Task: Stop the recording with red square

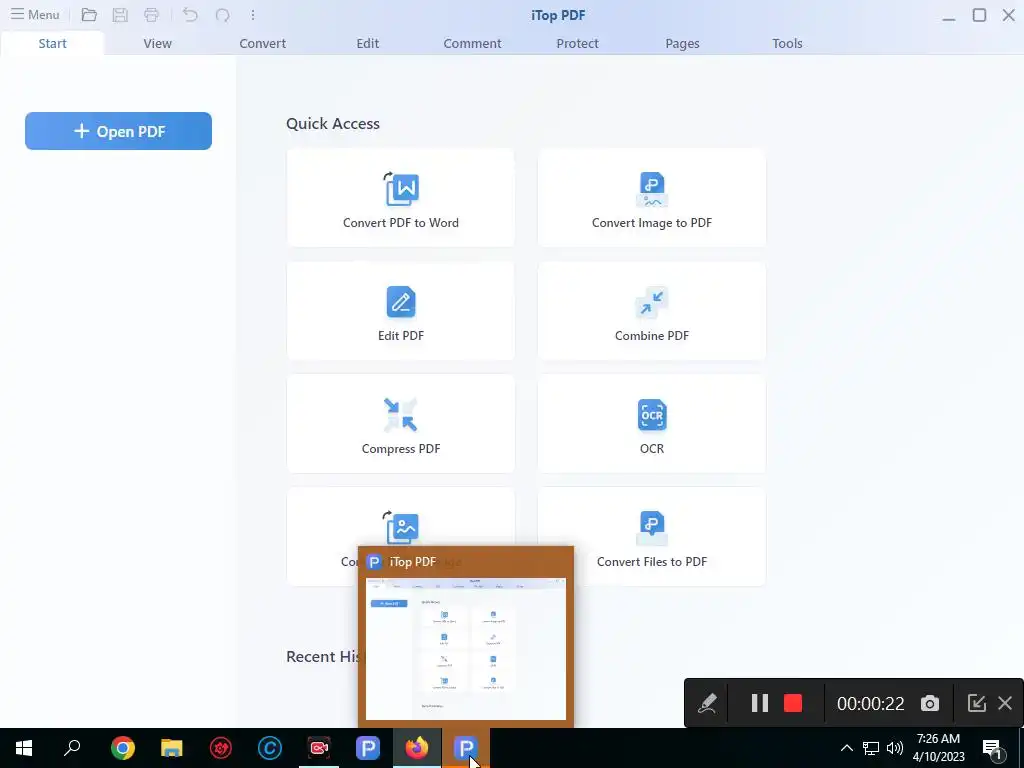Action: click(x=793, y=703)
